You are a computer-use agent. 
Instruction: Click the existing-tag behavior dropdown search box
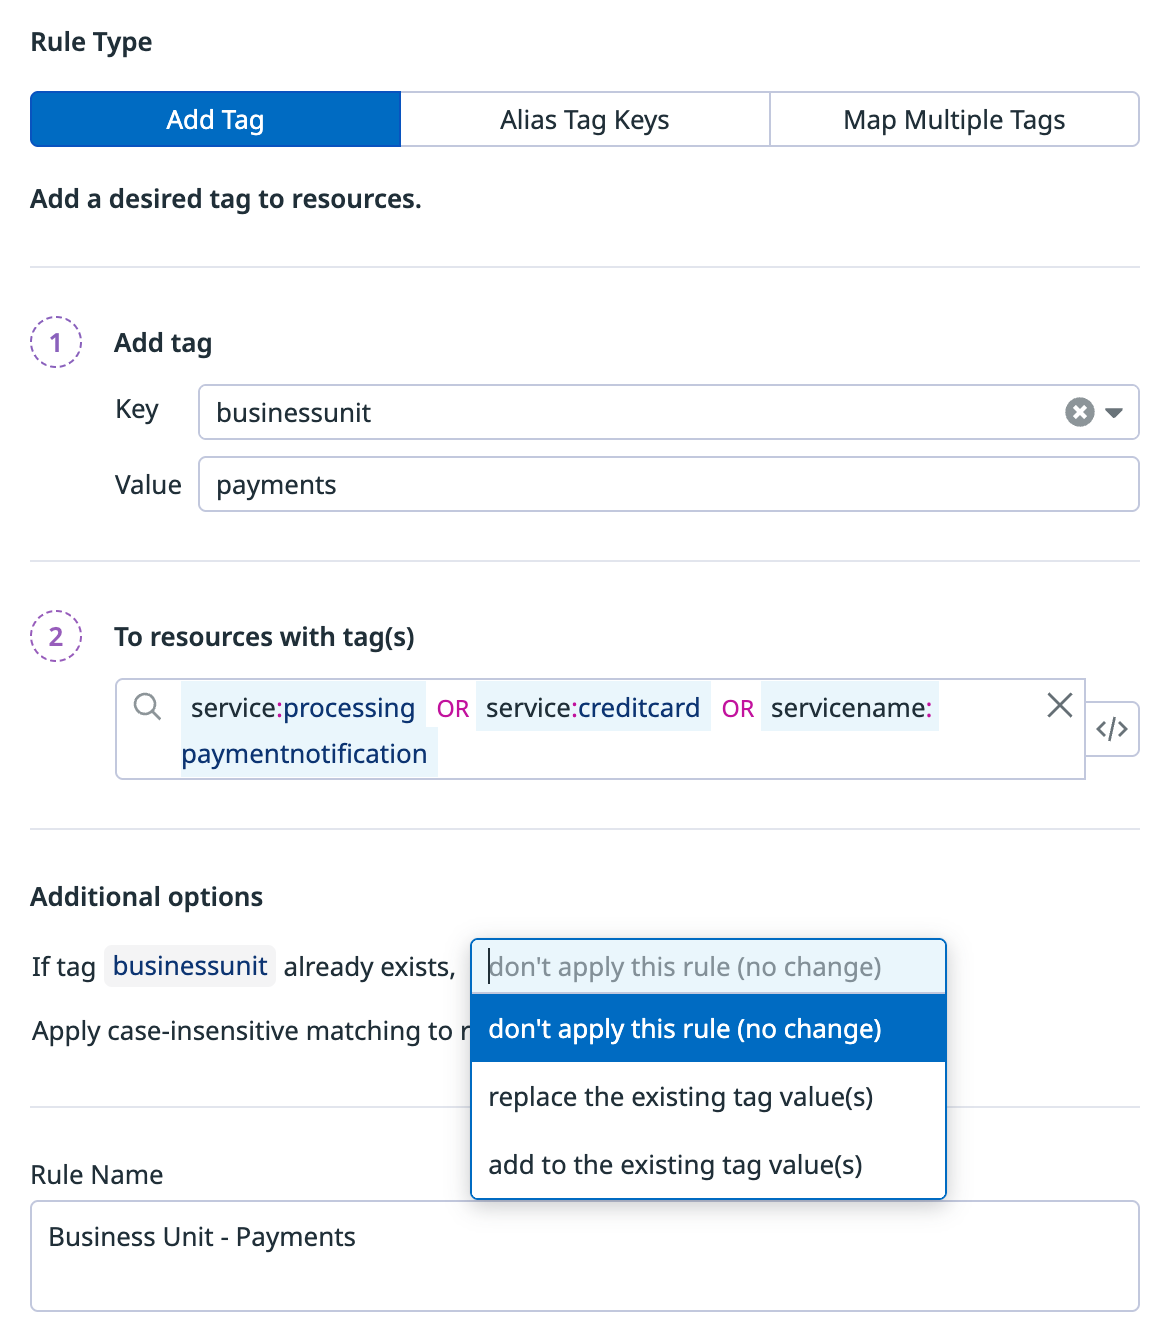(707, 967)
